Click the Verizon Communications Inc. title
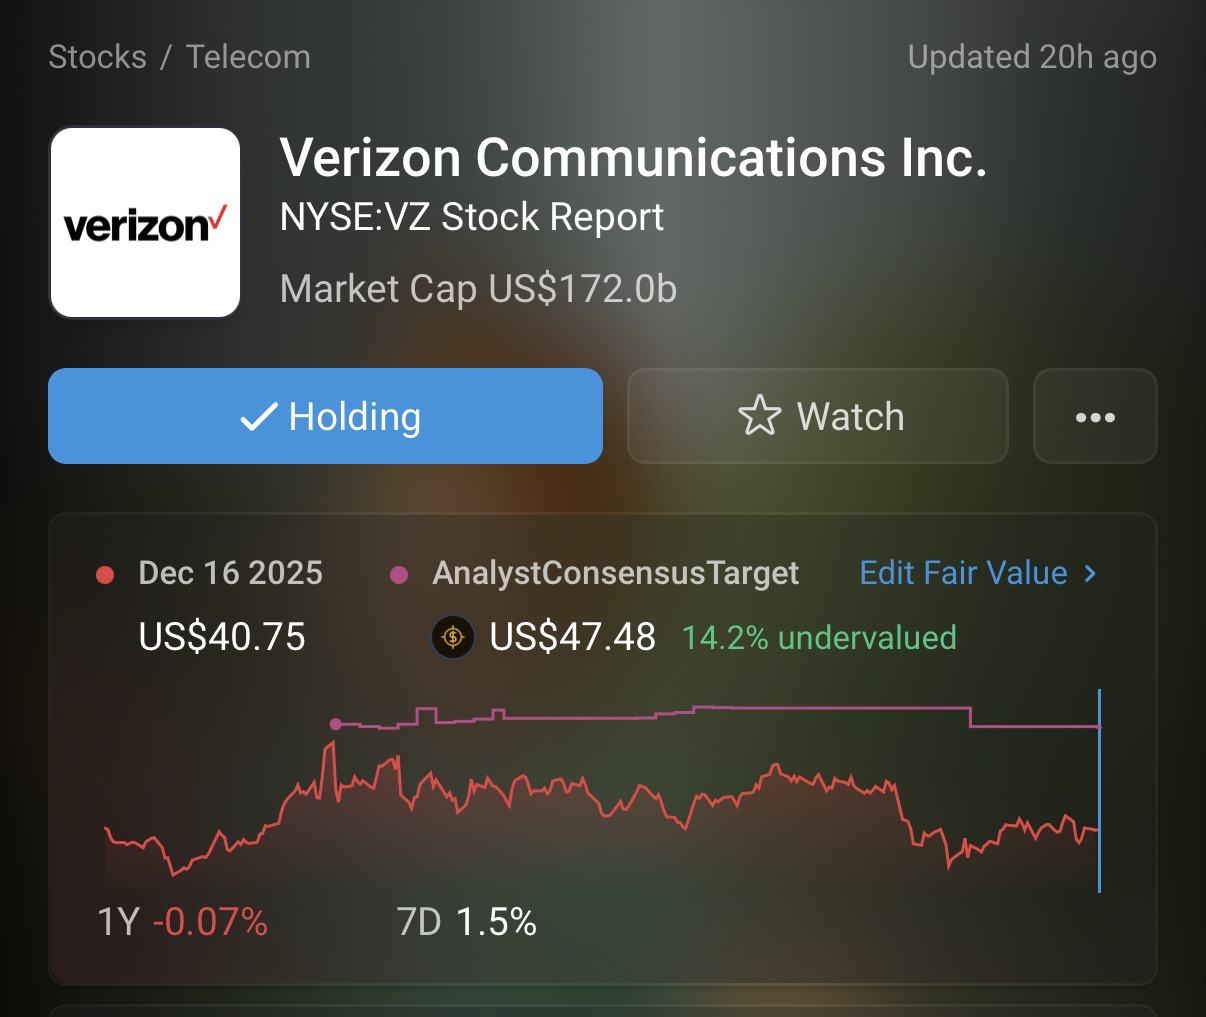The image size is (1206, 1017). click(633, 158)
